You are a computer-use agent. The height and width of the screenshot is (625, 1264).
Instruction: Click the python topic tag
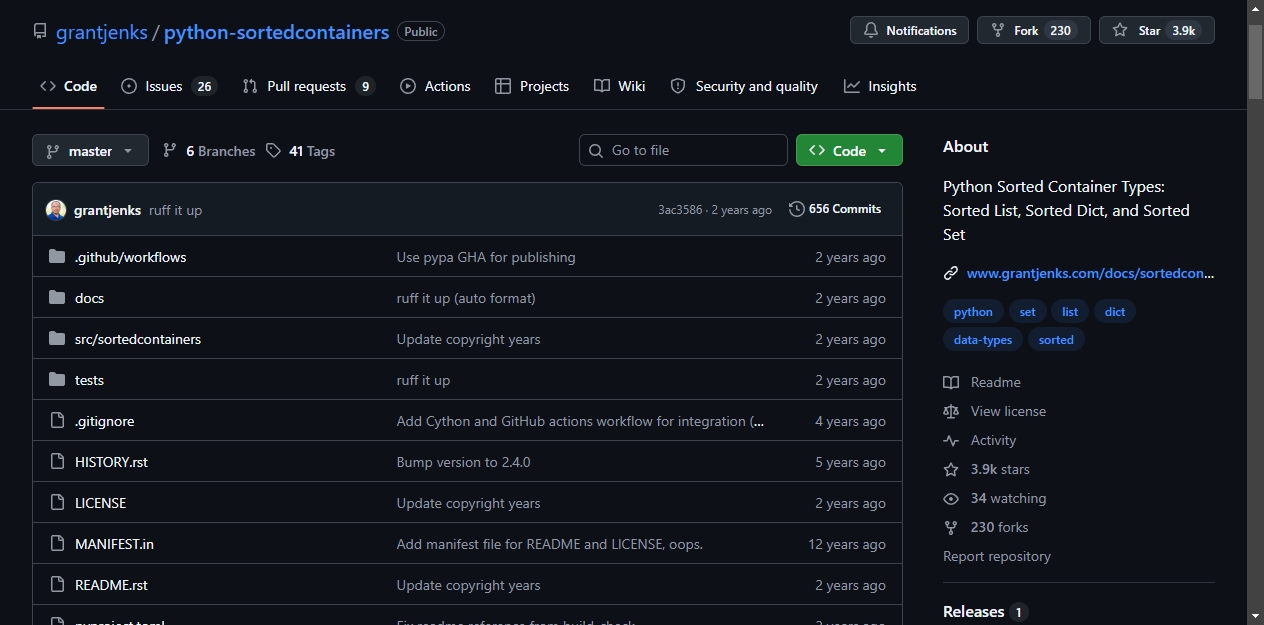(973, 312)
